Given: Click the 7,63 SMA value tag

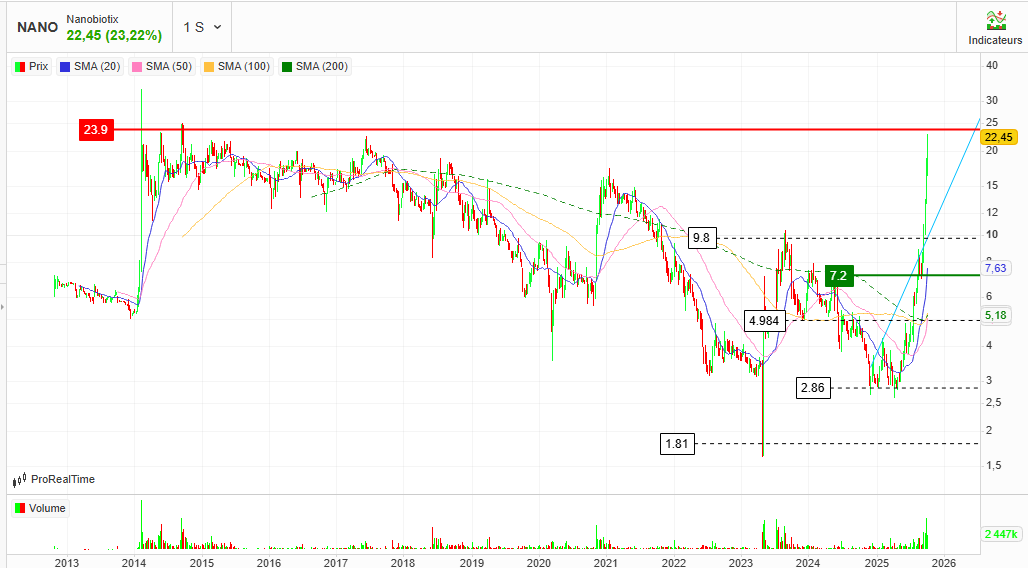Looking at the screenshot, I should click(x=995, y=268).
